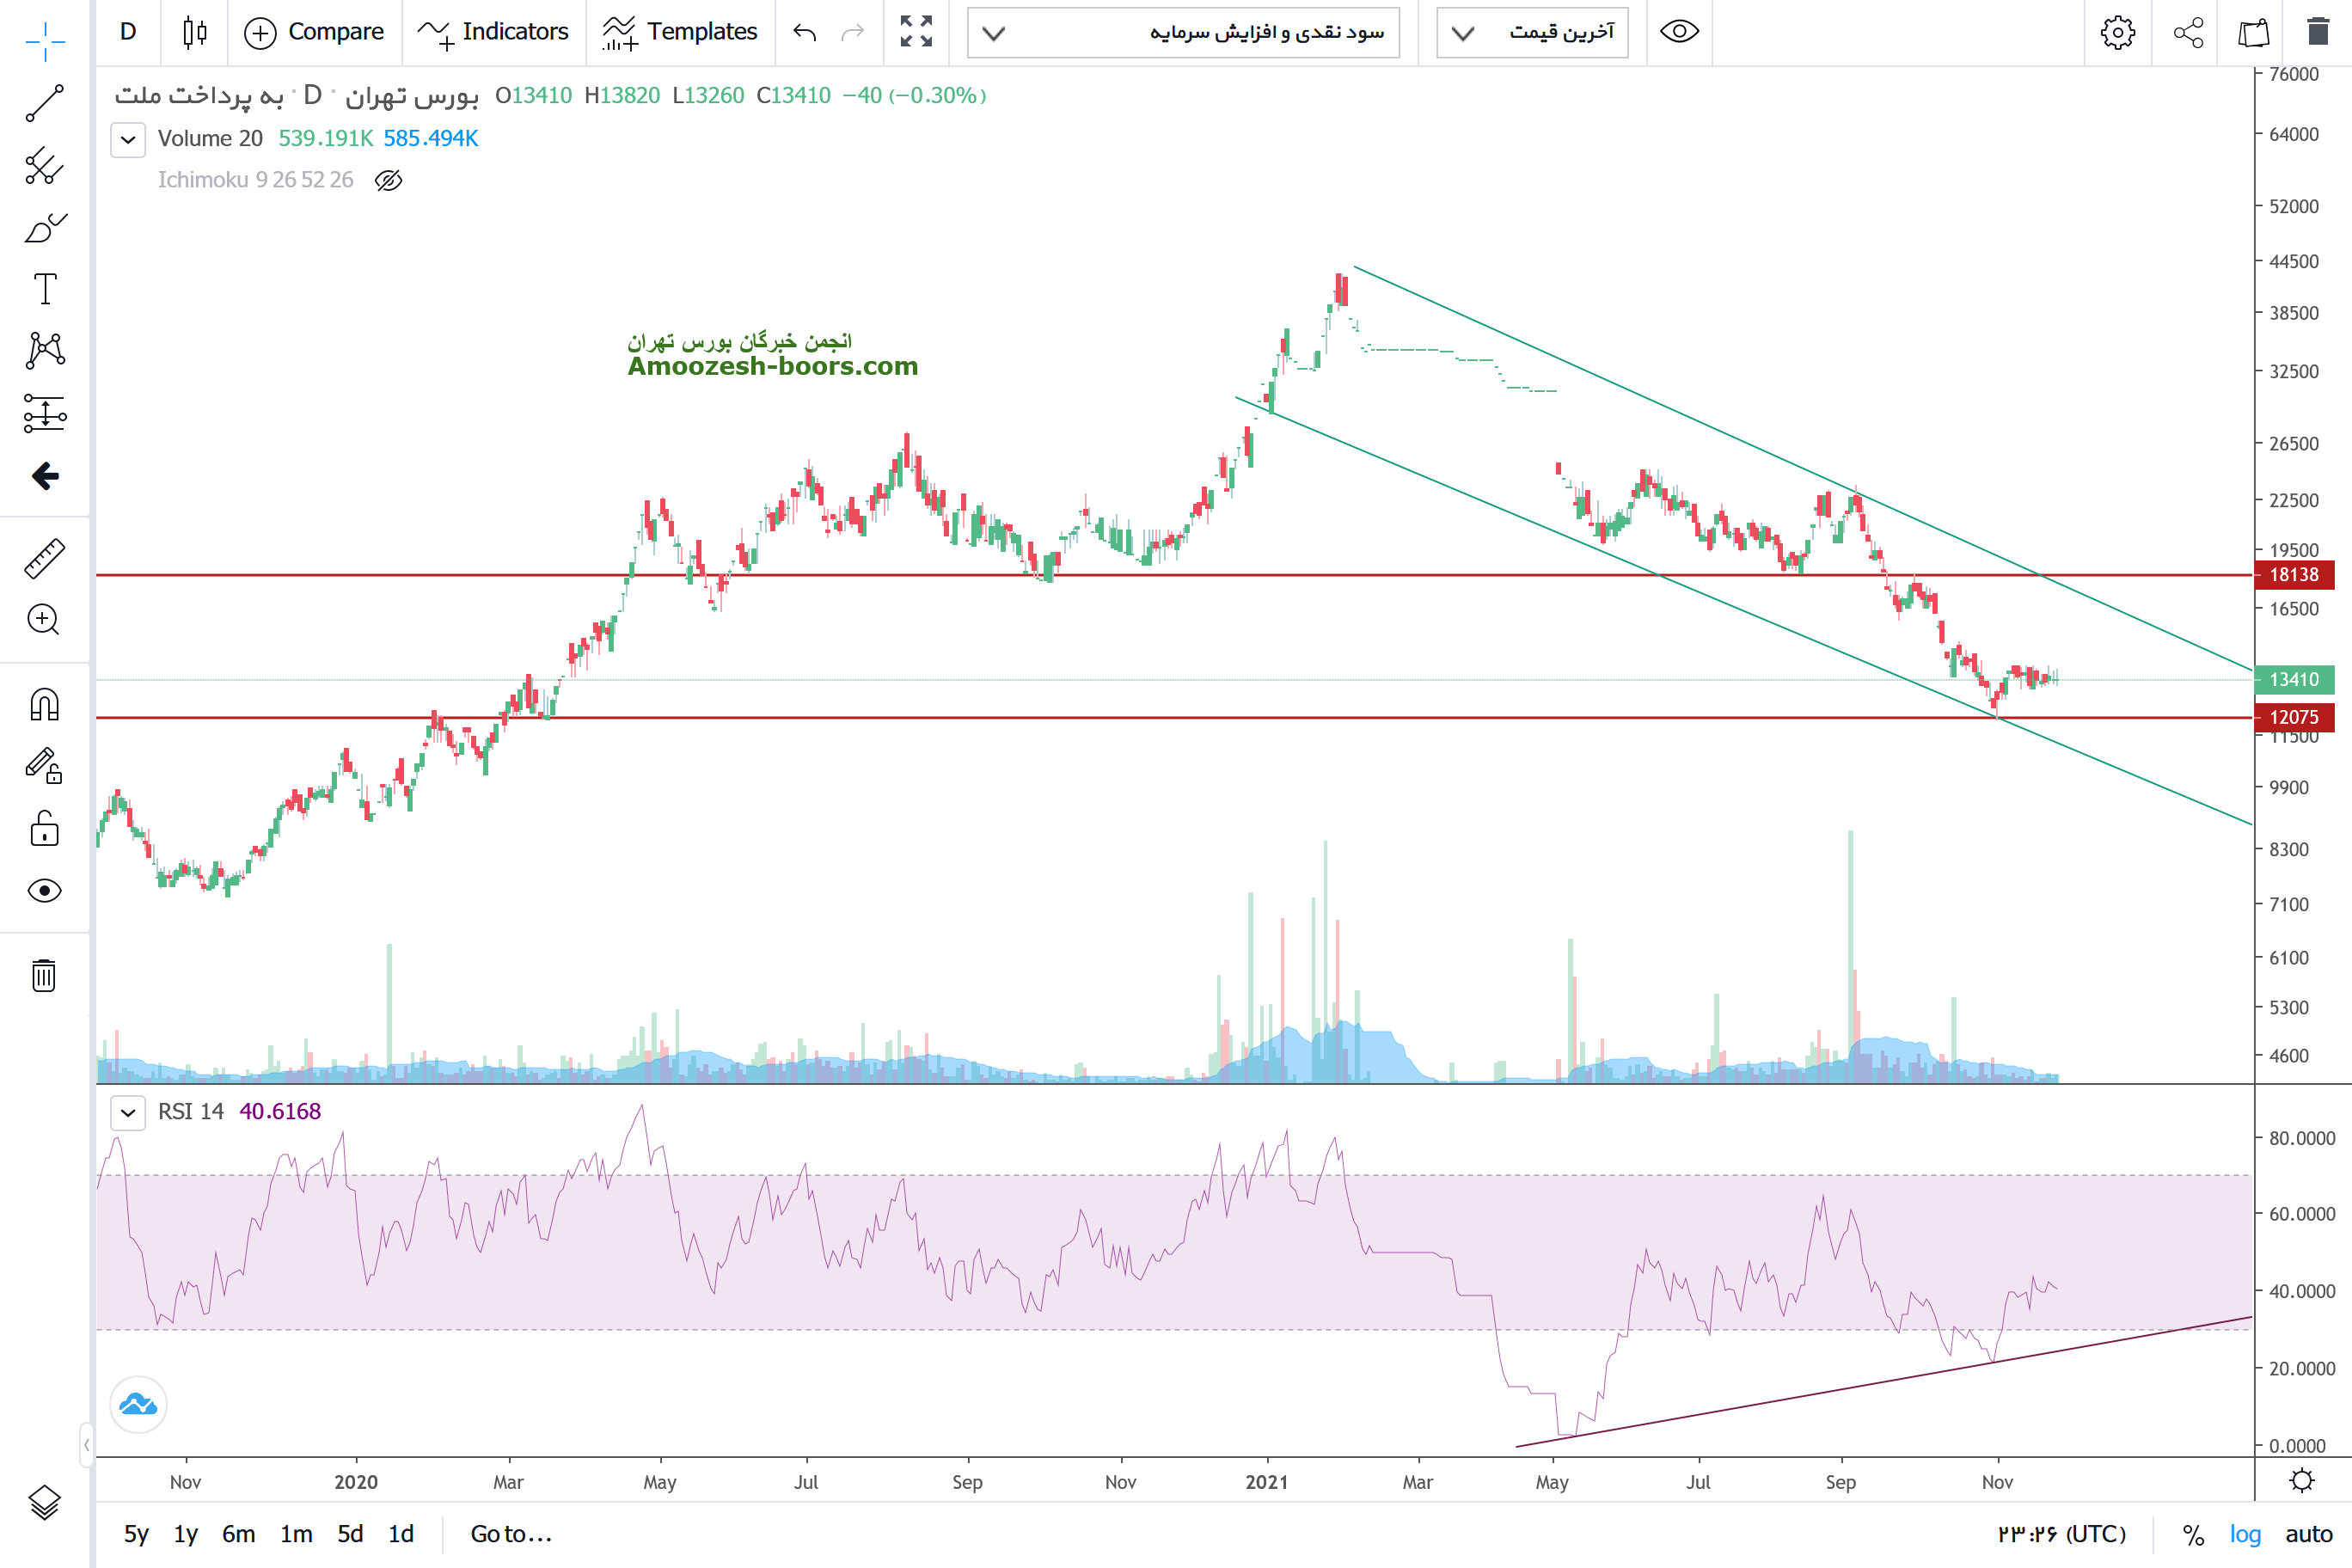Screen dimensions: 2352x1568
Task: Set time range to 6m
Action: (x=238, y=1534)
